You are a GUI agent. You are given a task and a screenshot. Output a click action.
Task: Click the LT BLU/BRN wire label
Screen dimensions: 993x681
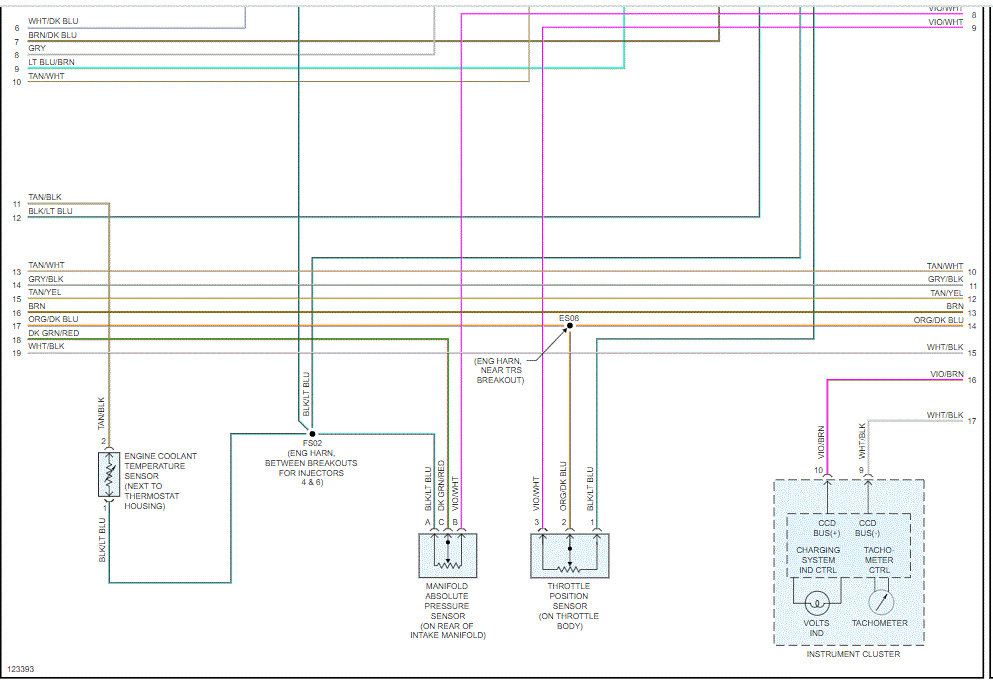point(51,62)
